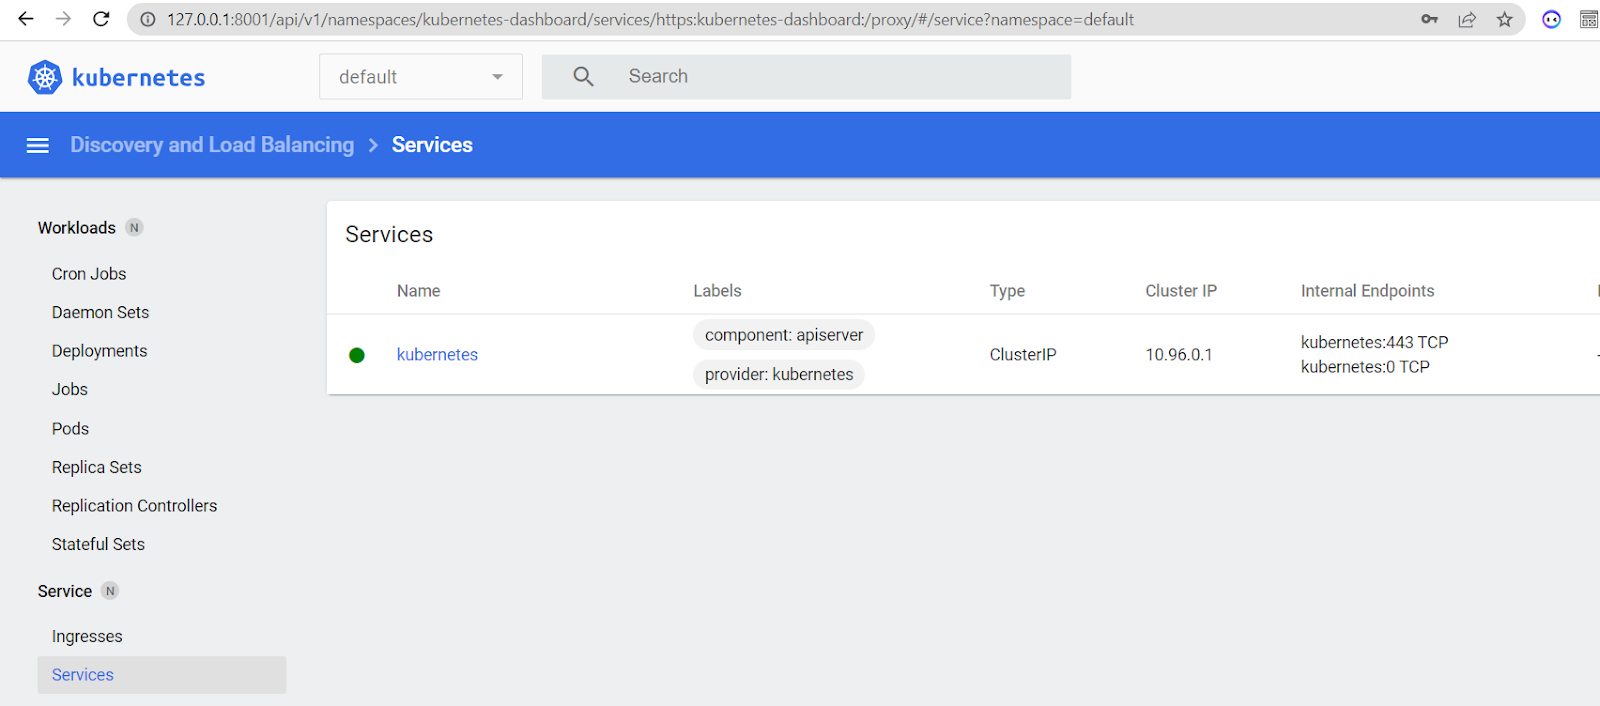Click the green status dot for kubernetes service
Image resolution: width=1600 pixels, height=706 pixels.
(357, 355)
